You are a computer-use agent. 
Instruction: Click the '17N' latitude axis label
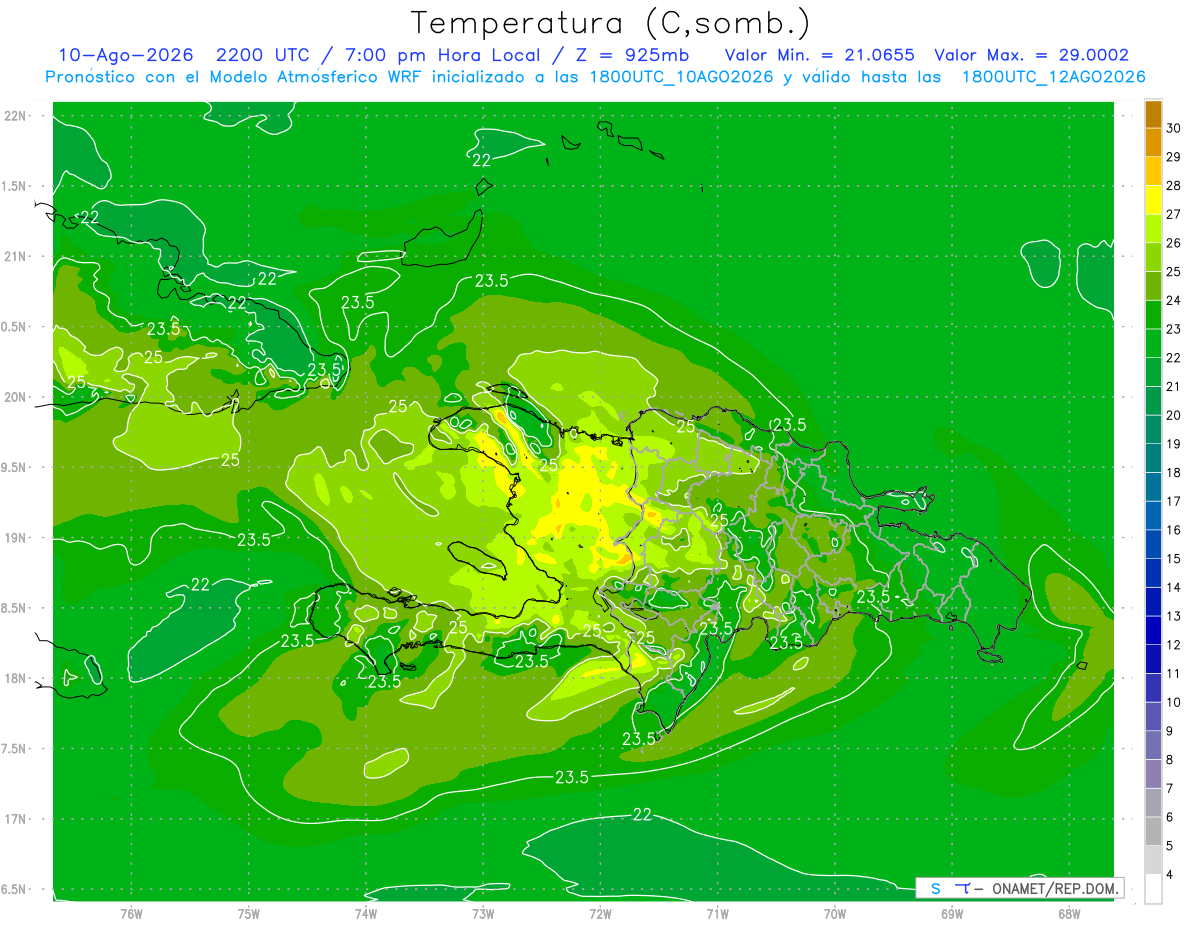pyautogui.click(x=15, y=819)
